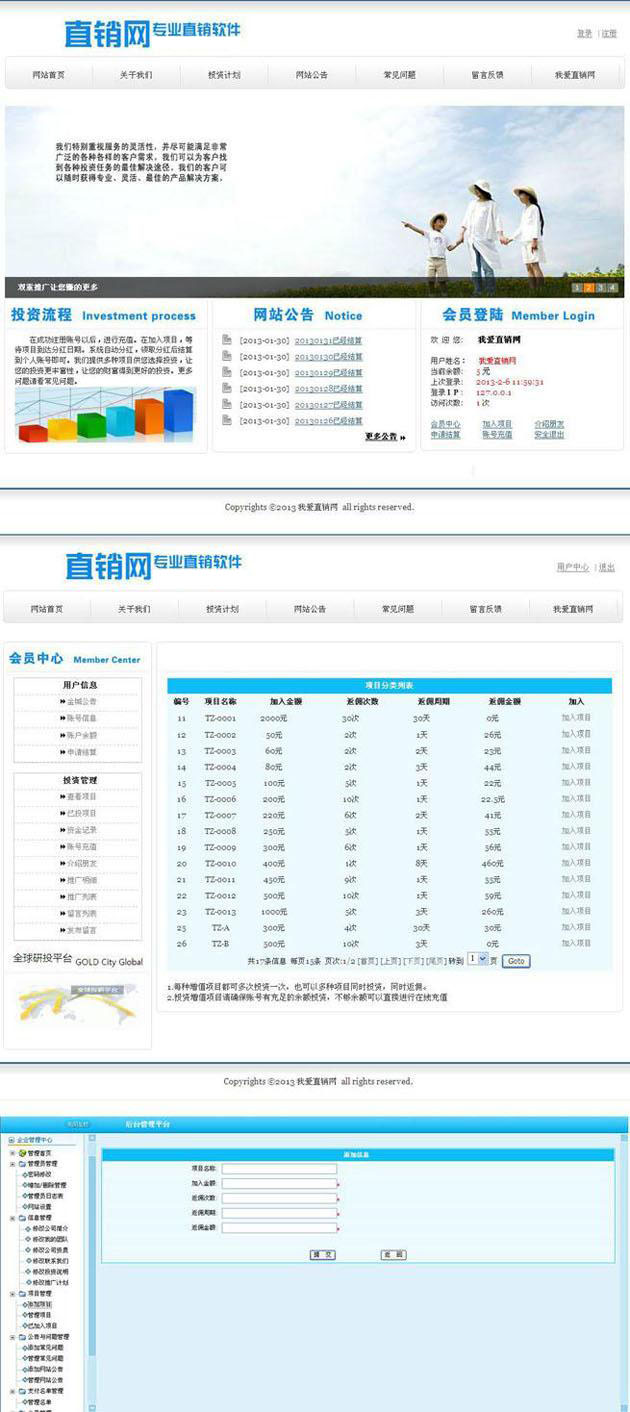Click document icon beside notice 20130129已经结算

227,372
